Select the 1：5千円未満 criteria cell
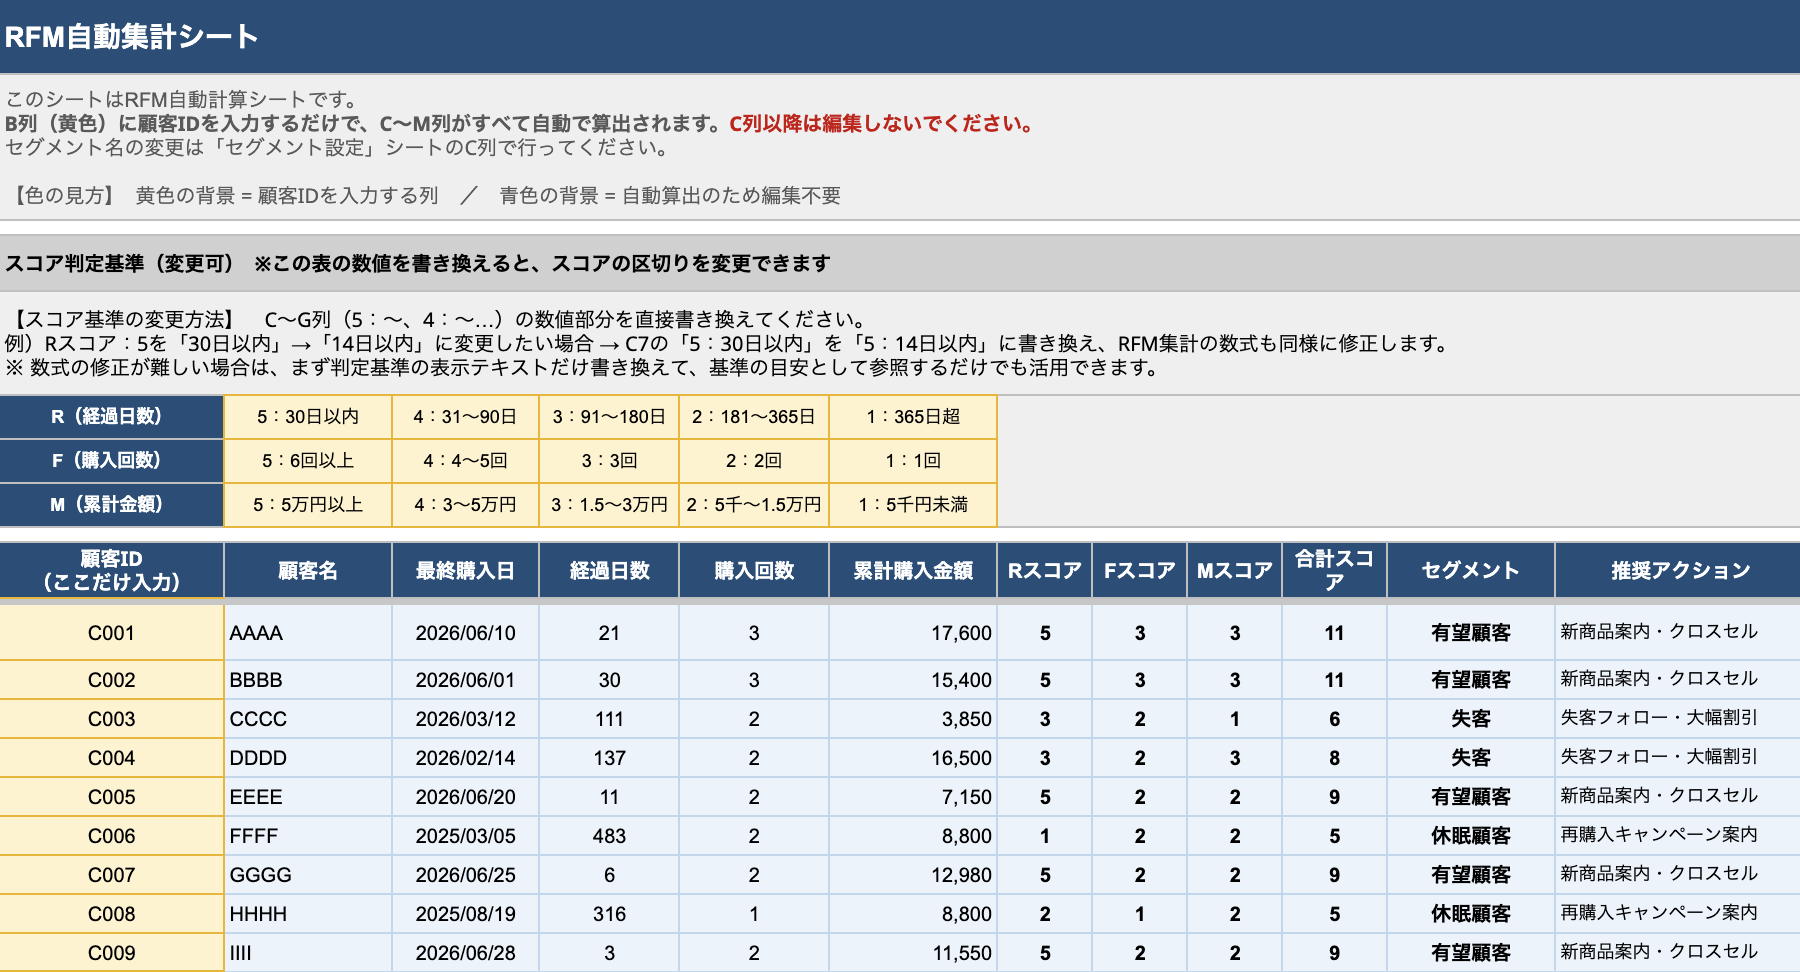 pyautogui.click(x=913, y=505)
